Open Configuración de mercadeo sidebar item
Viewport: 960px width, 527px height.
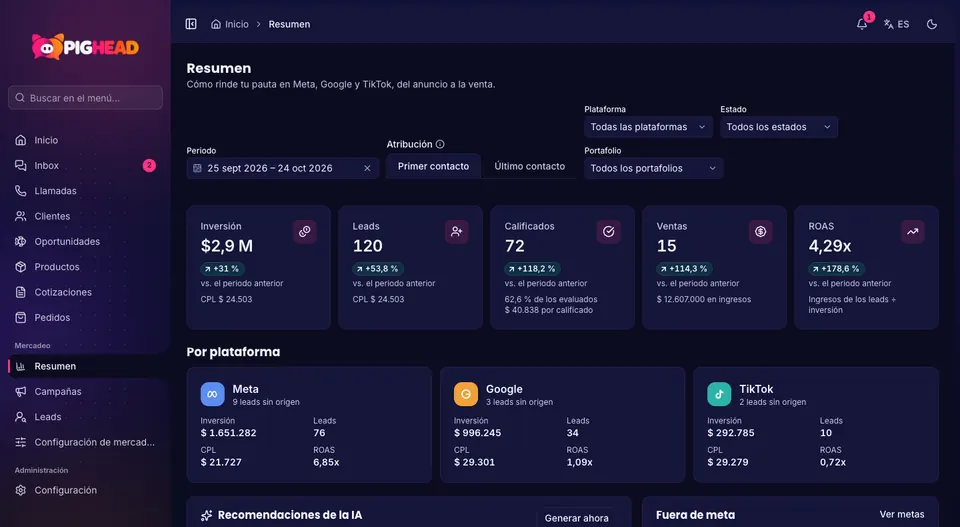tap(85, 442)
